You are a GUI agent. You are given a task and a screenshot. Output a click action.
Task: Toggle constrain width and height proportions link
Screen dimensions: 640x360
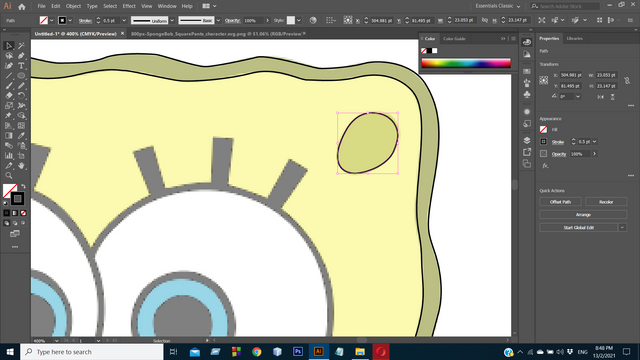pyautogui.click(x=627, y=80)
